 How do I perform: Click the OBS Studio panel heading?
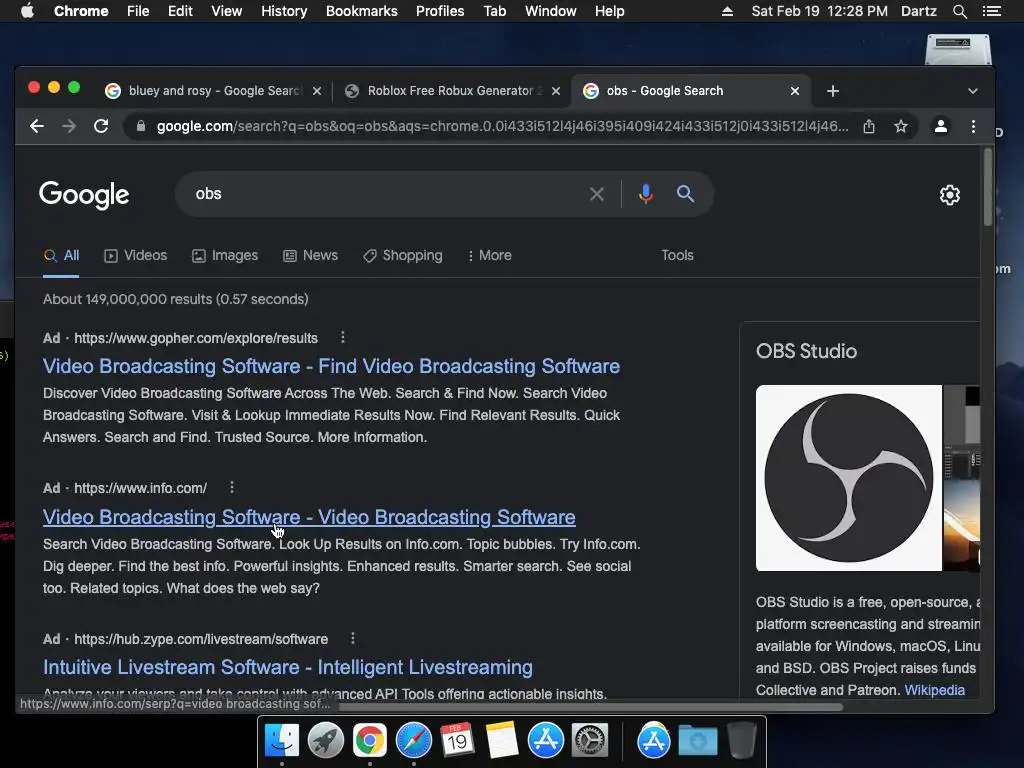[807, 351]
